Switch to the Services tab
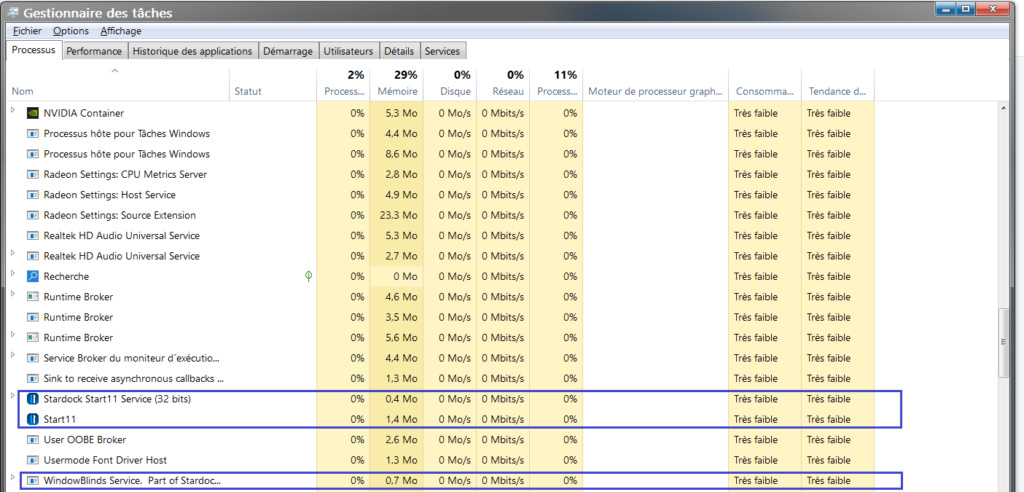 click(442, 51)
